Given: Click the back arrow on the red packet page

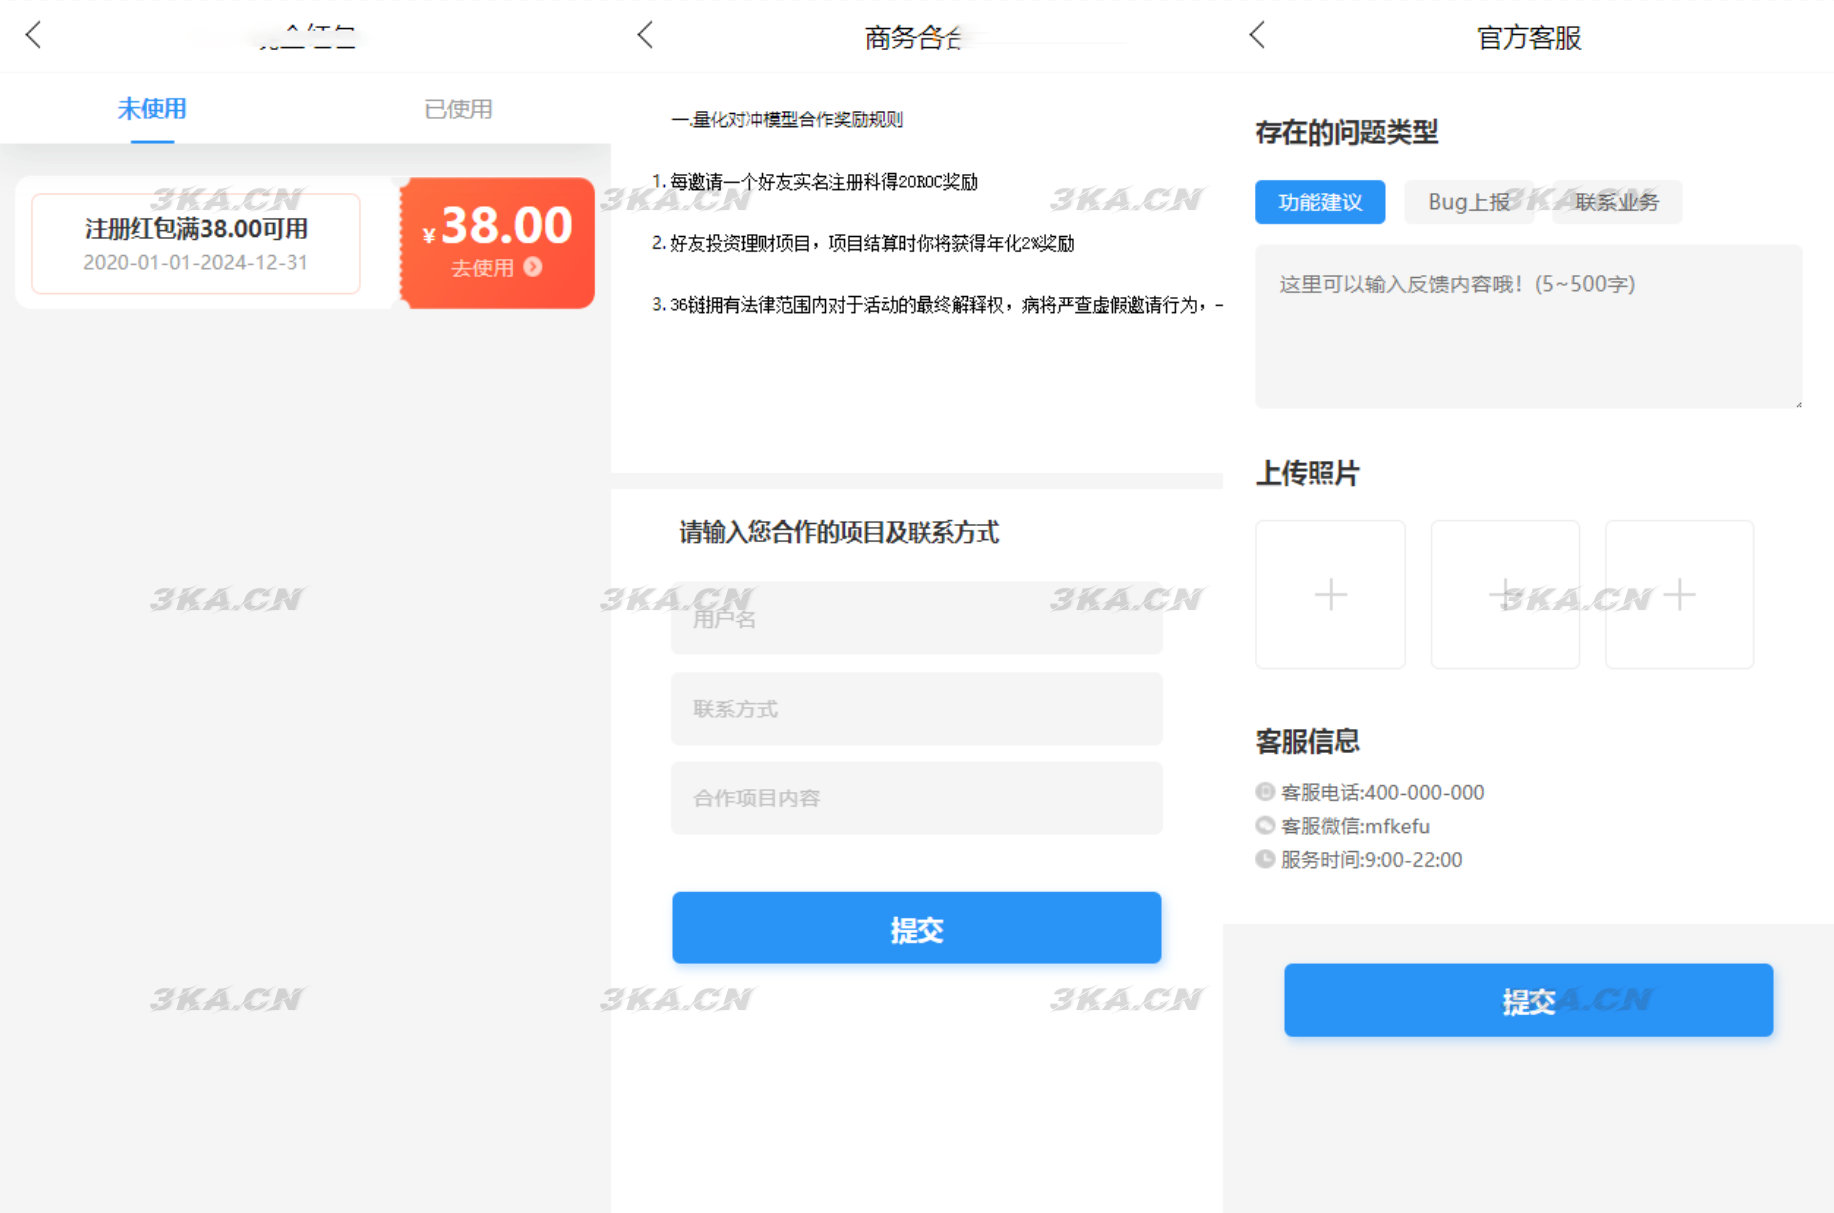Looking at the screenshot, I should (x=33, y=34).
